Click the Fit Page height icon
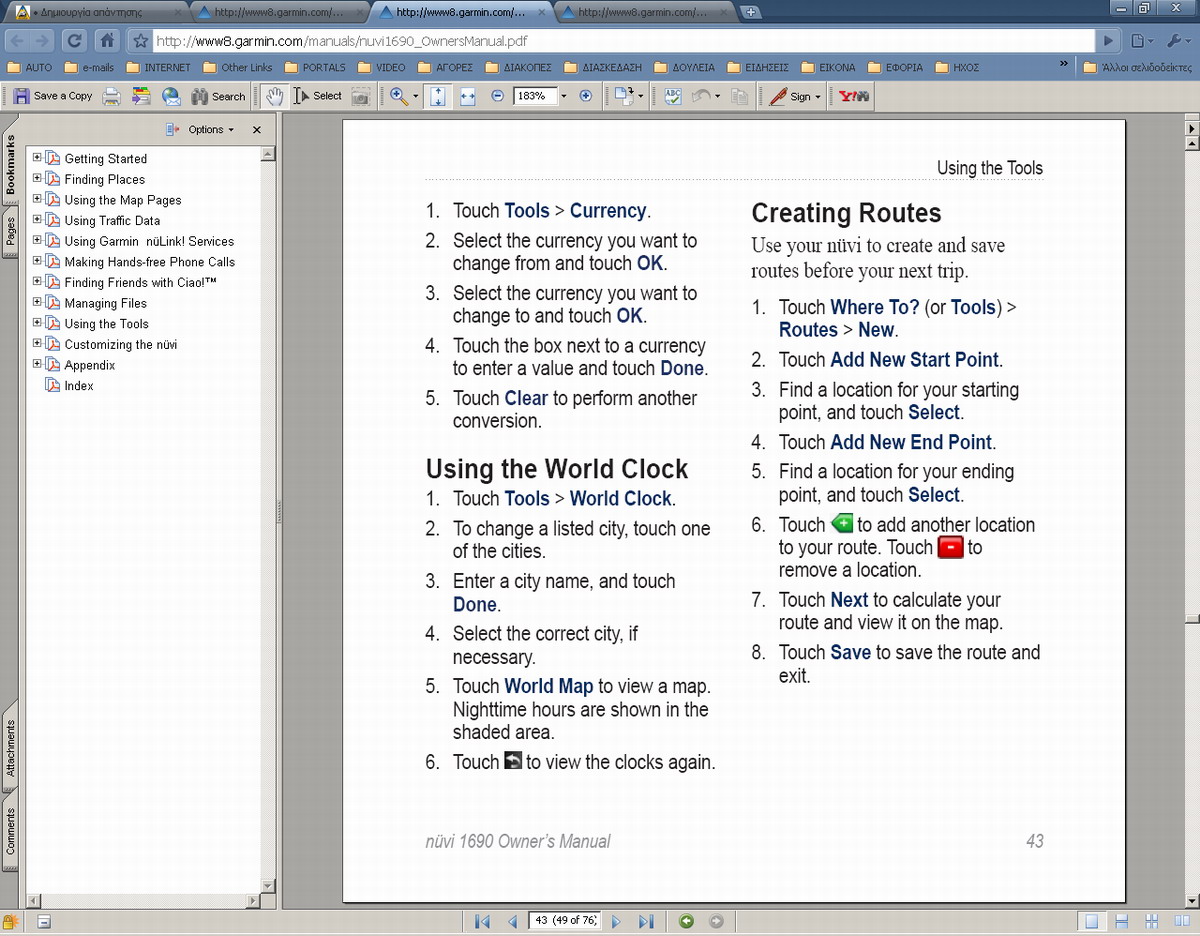Image resolution: width=1200 pixels, height=936 pixels. [x=438, y=96]
